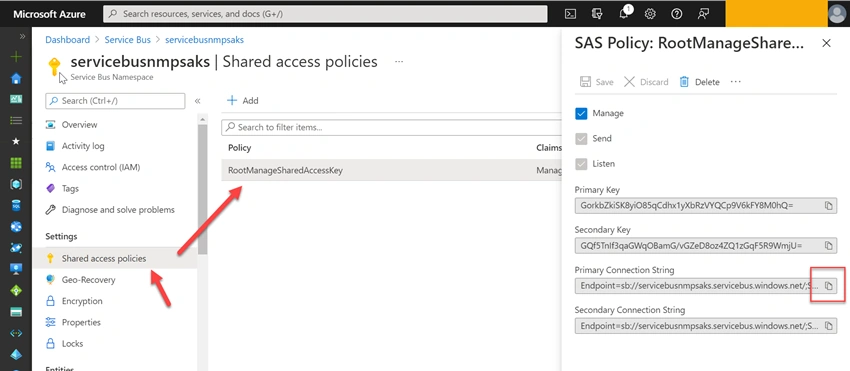The height and width of the screenshot is (371, 850).
Task: Open Cloud Shell from top bar
Action: (570, 14)
